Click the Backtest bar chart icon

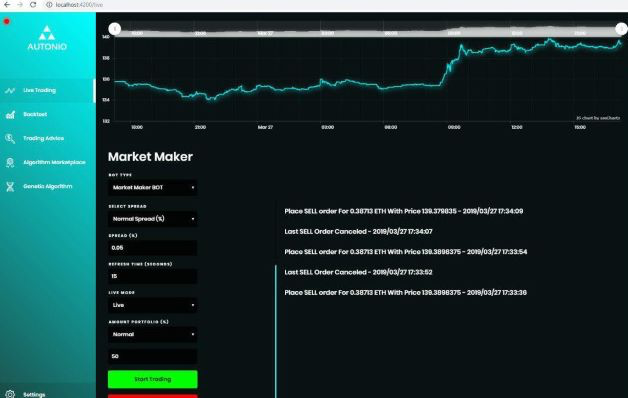(10, 115)
